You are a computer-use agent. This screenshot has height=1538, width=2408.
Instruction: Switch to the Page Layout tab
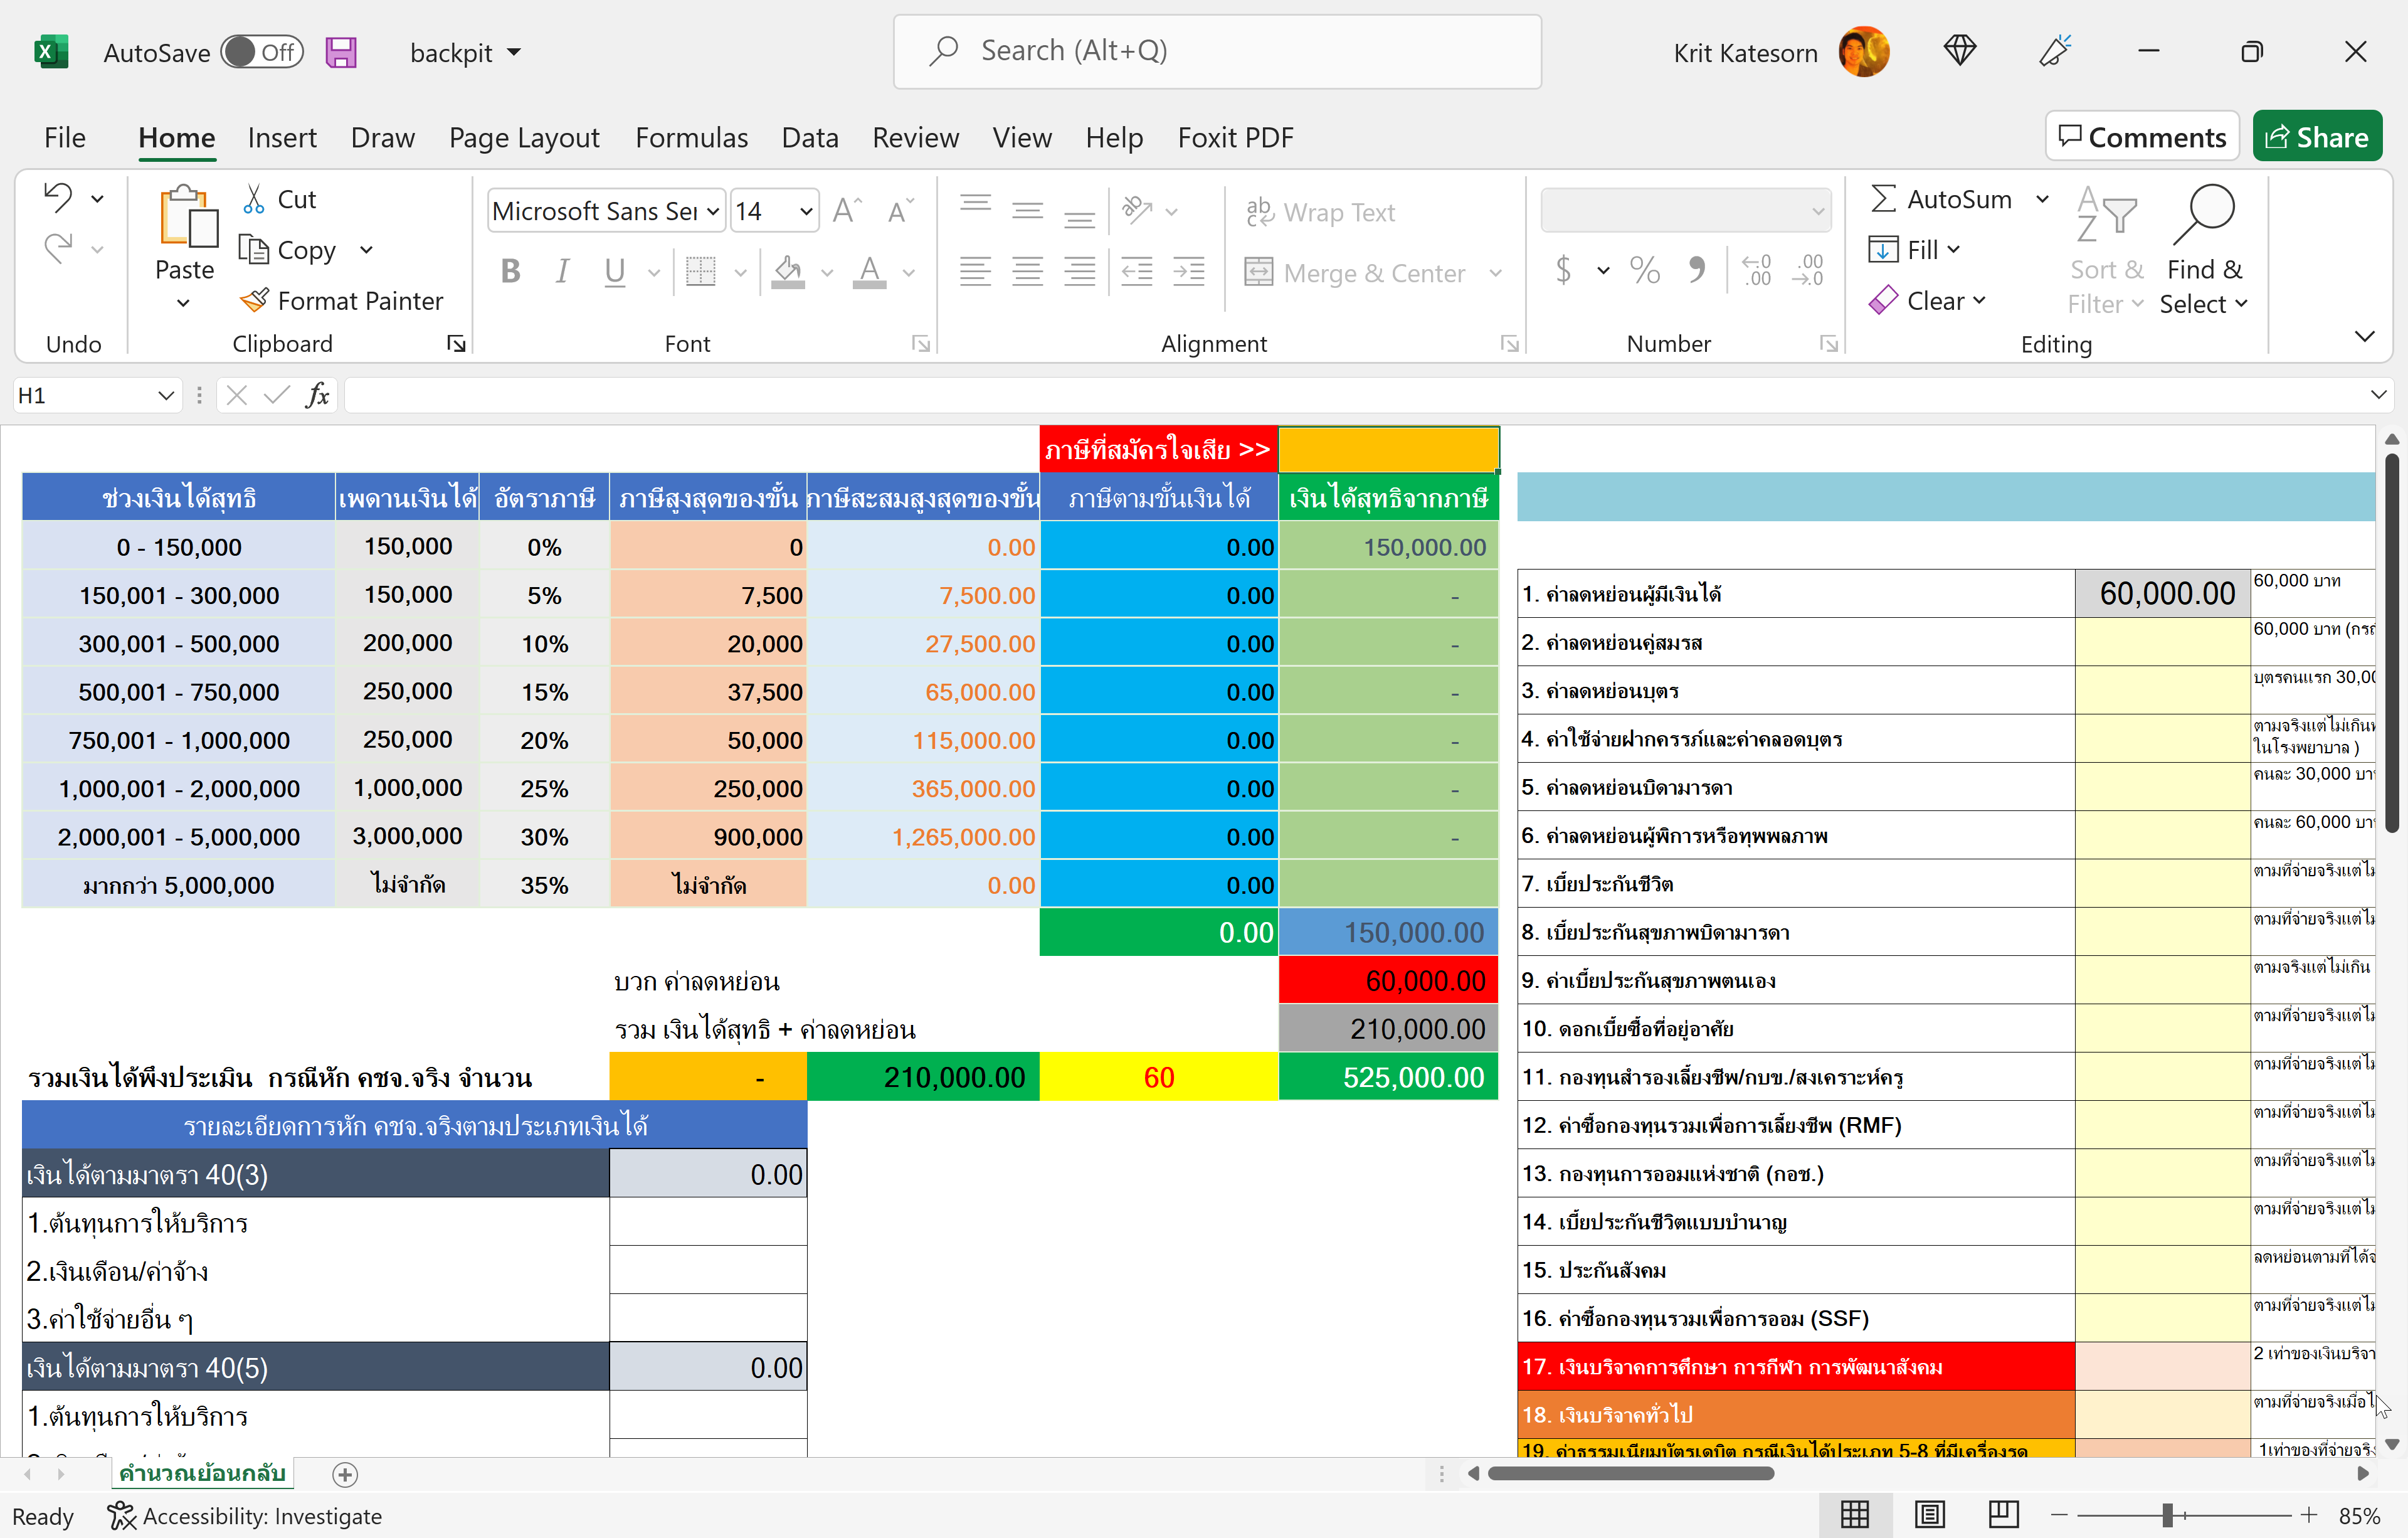pos(524,137)
